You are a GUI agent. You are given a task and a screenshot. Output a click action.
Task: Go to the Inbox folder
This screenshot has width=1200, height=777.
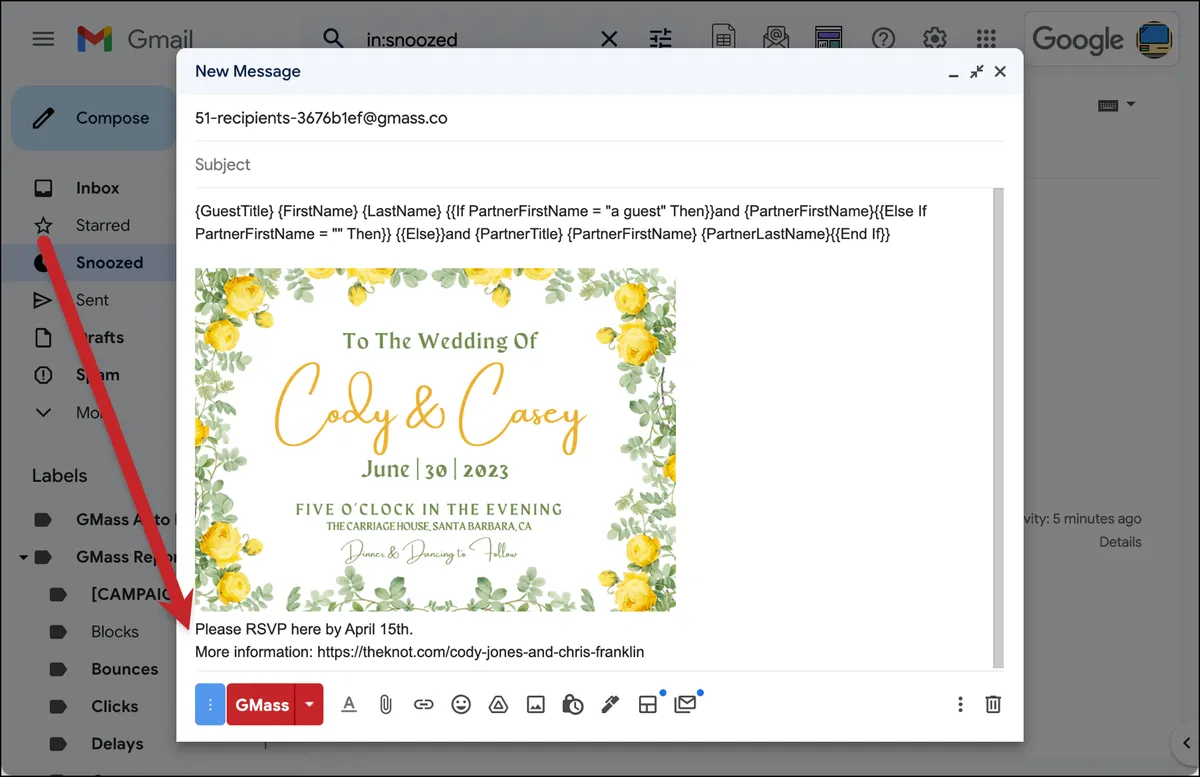tap(97, 188)
